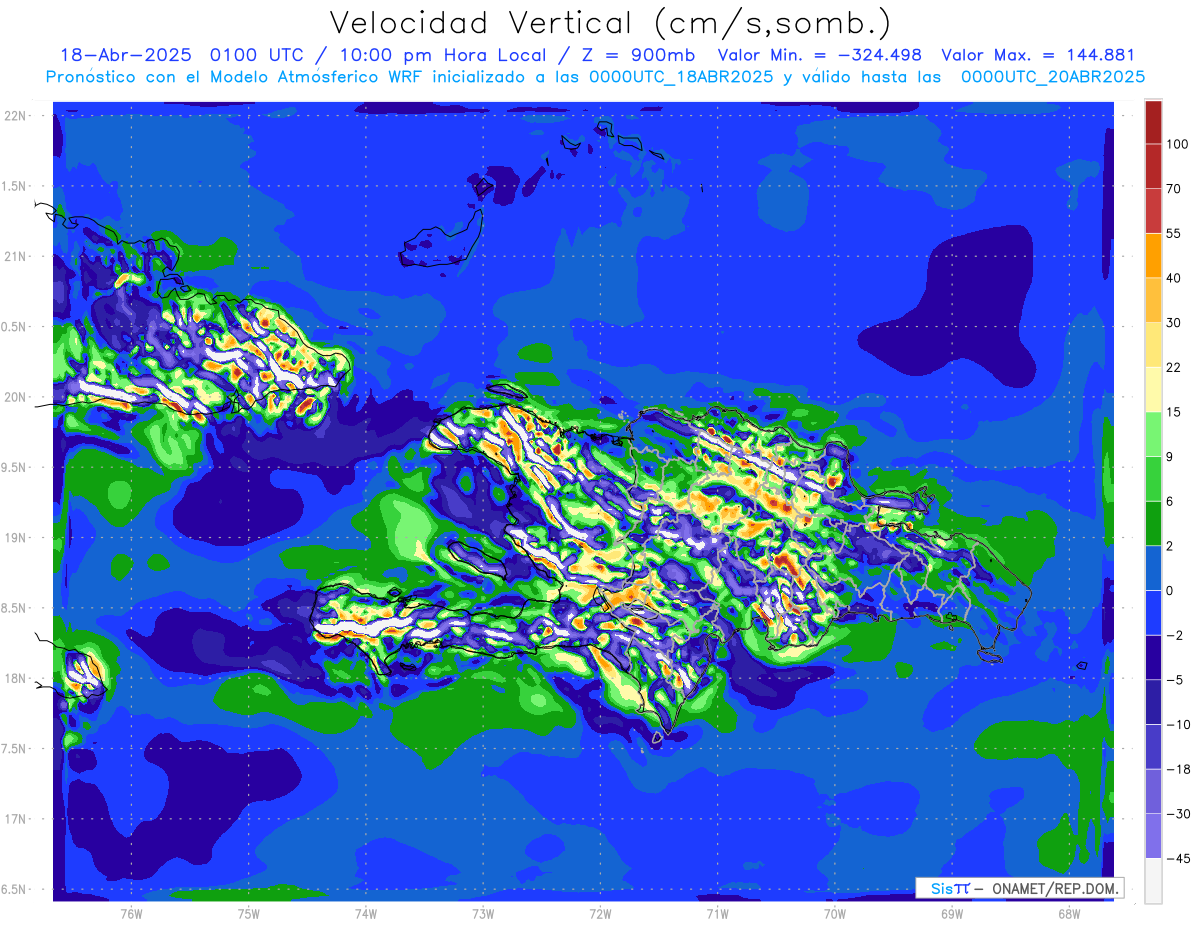
Task: Click the latitude label '19N'
Action: [x=15, y=538]
